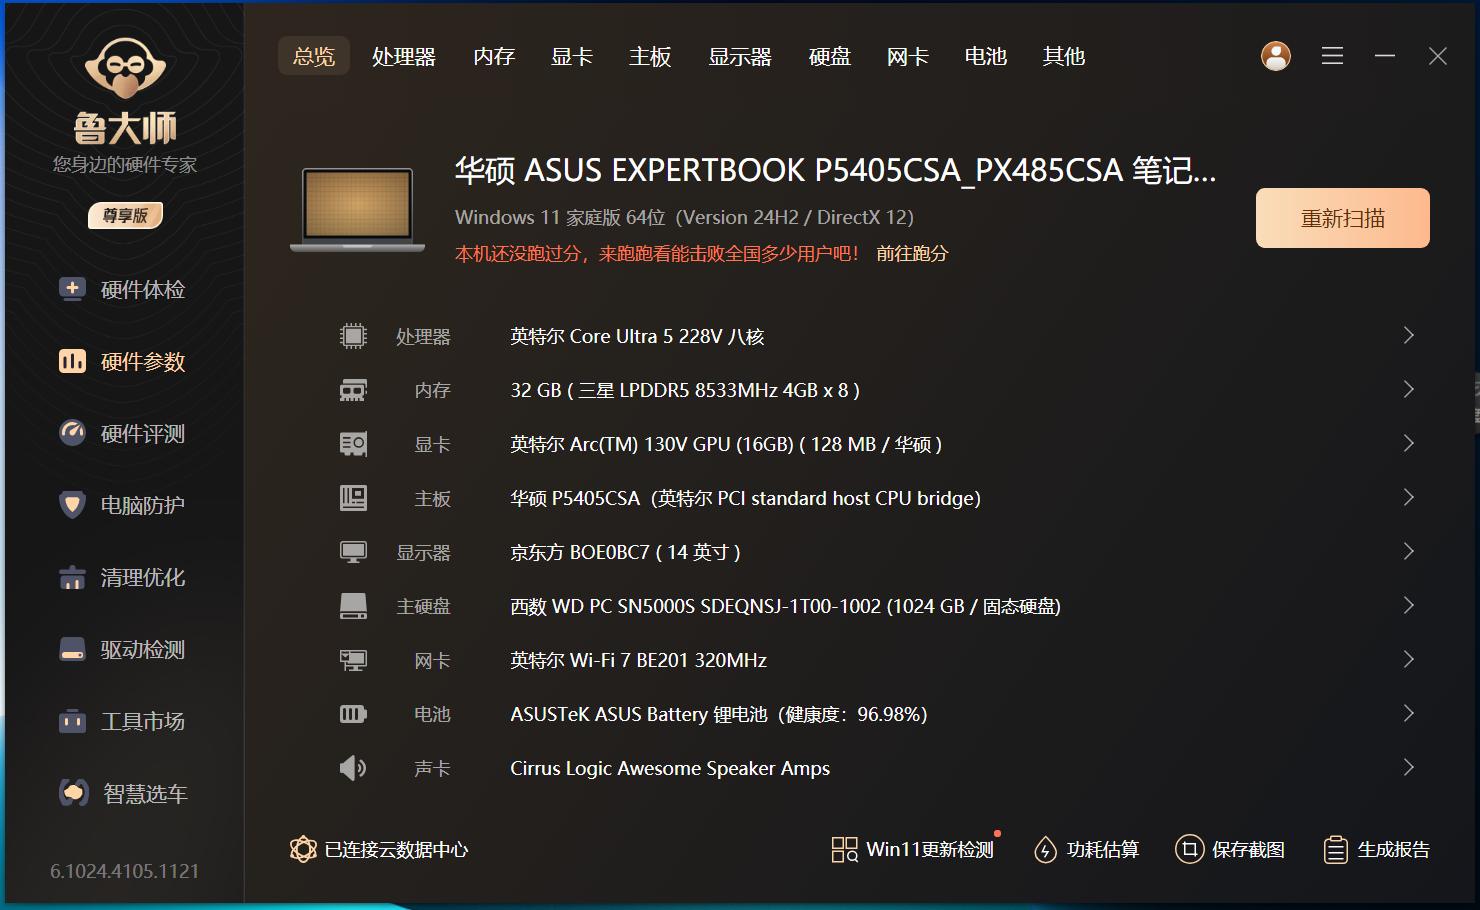Screen dimensions: 1480x910
Task: Open the hamburger main menu
Action: (x=1332, y=56)
